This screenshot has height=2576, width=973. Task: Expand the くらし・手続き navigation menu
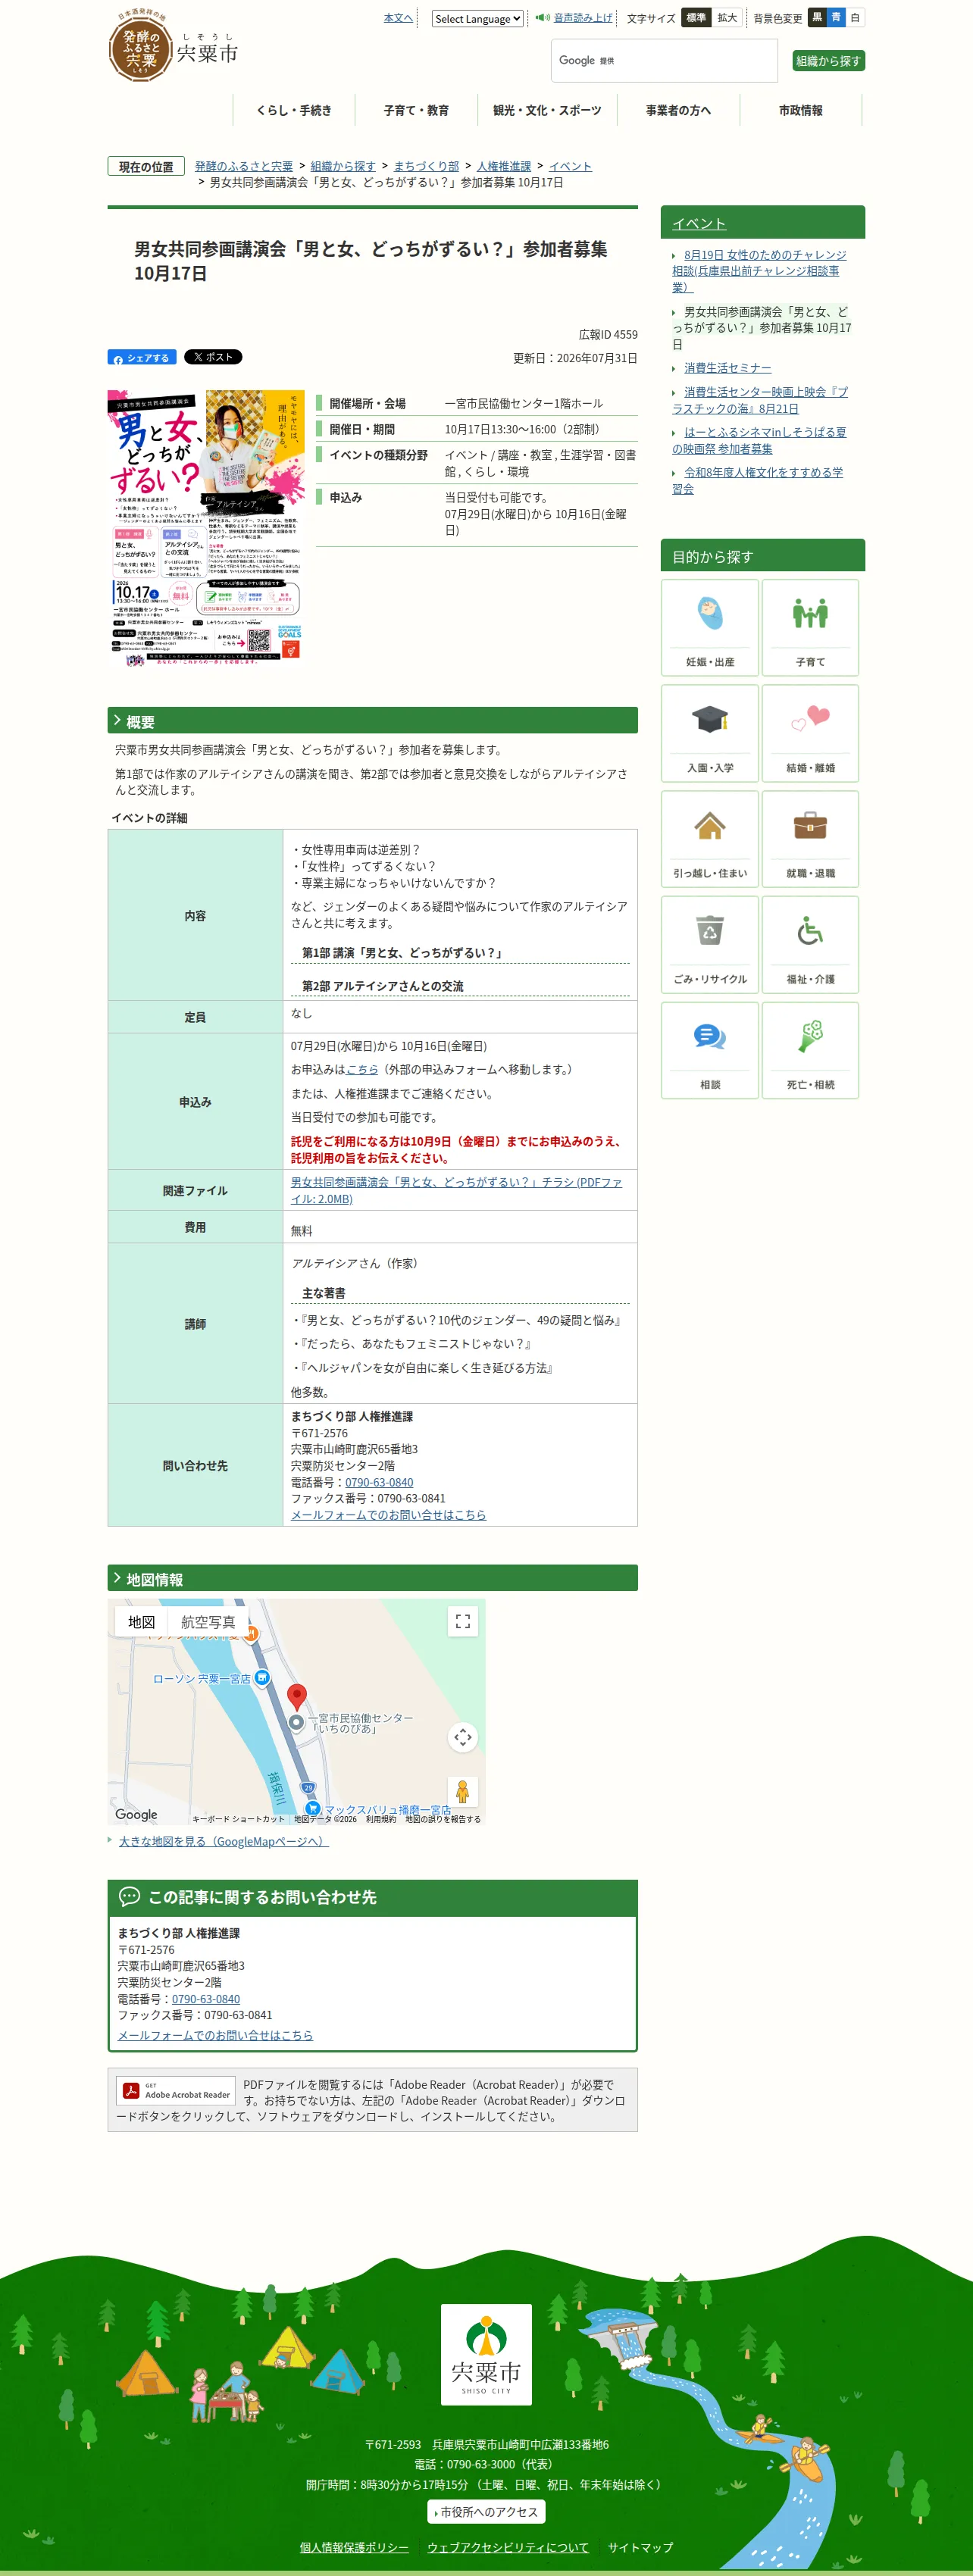point(294,110)
